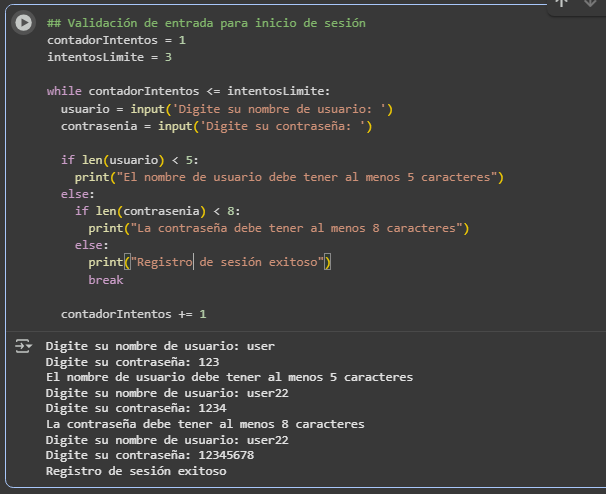606x494 pixels.
Task: Click the print about 8 caracteres password
Action: pos(278,228)
